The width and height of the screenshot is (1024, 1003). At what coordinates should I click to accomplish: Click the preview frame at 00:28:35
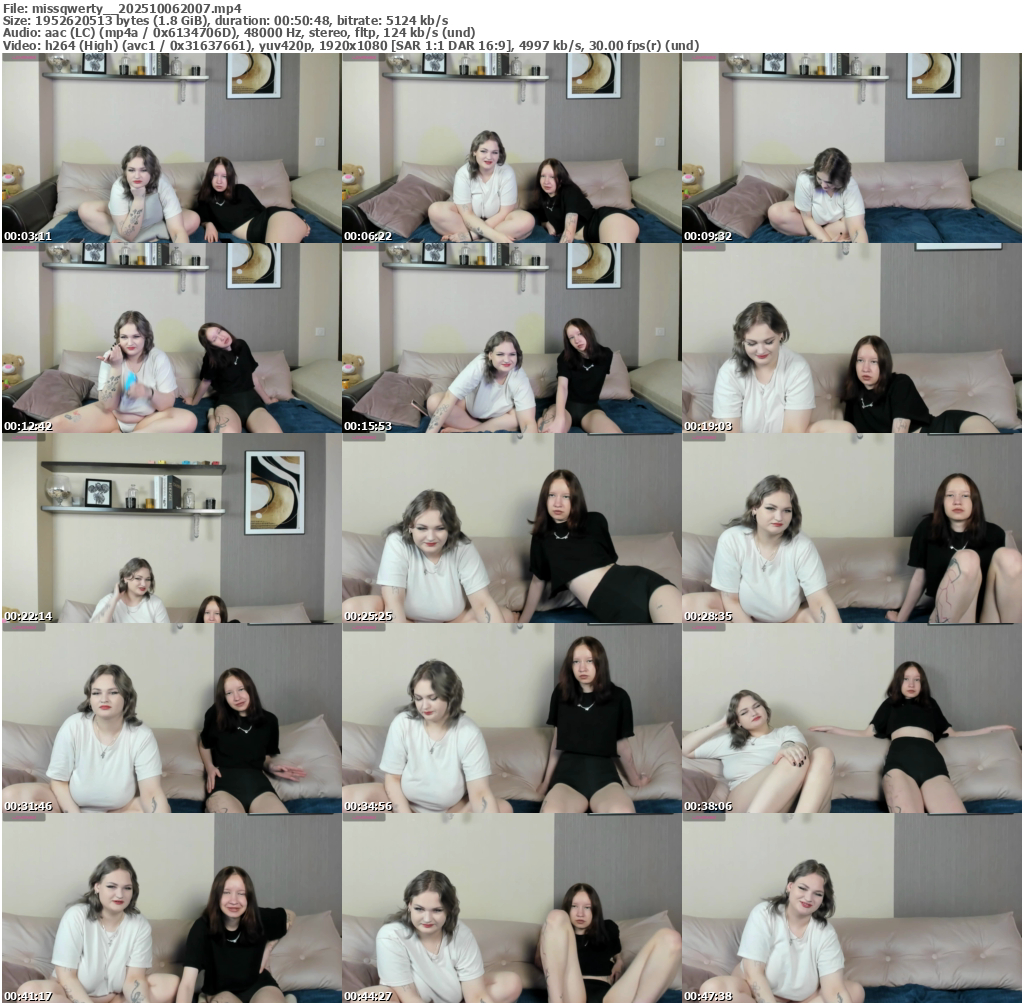click(851, 528)
